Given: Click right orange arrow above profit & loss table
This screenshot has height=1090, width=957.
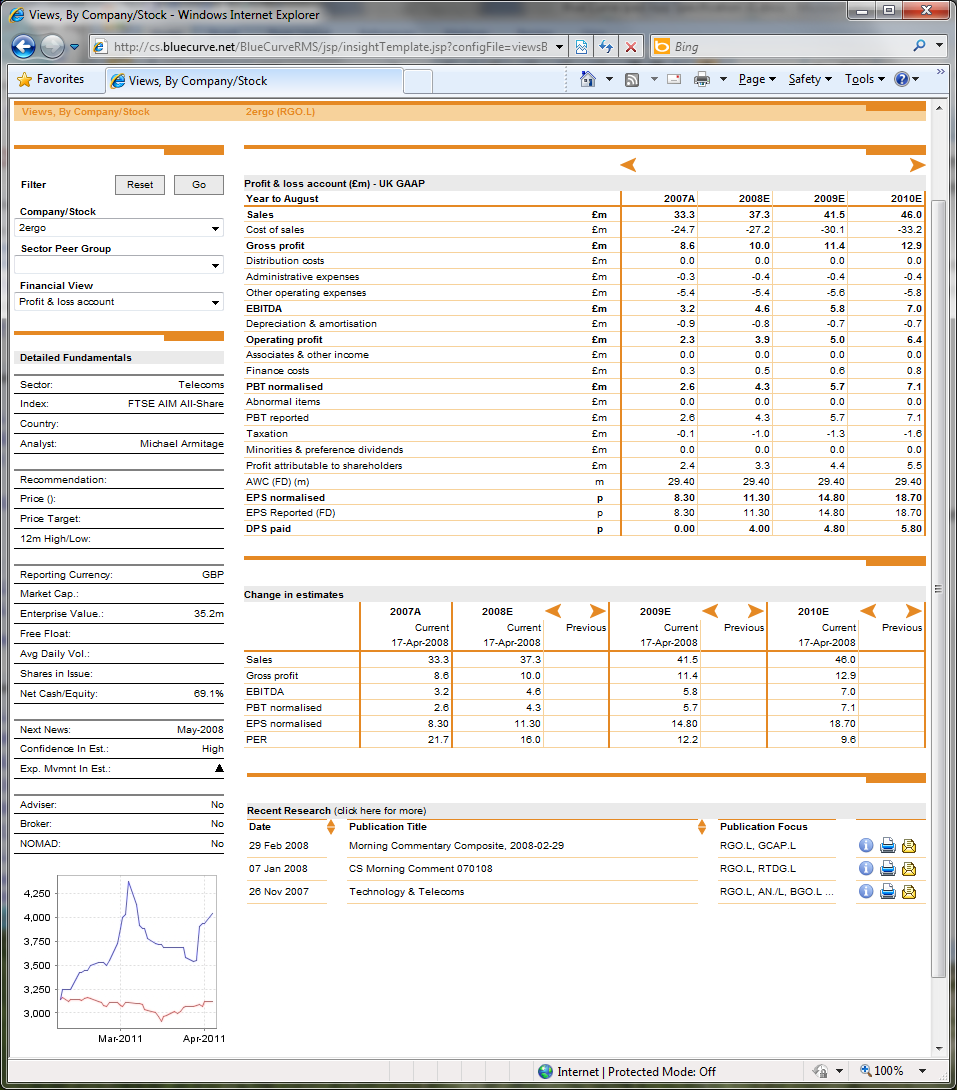Looking at the screenshot, I should point(917,165).
